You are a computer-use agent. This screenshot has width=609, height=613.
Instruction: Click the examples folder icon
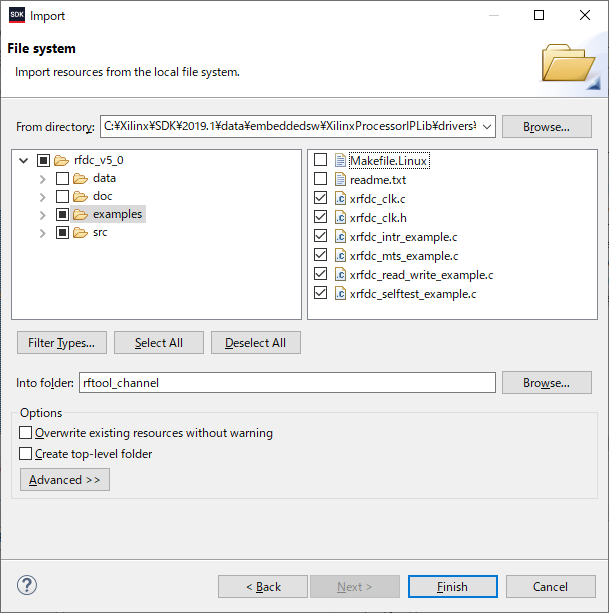pos(81,214)
